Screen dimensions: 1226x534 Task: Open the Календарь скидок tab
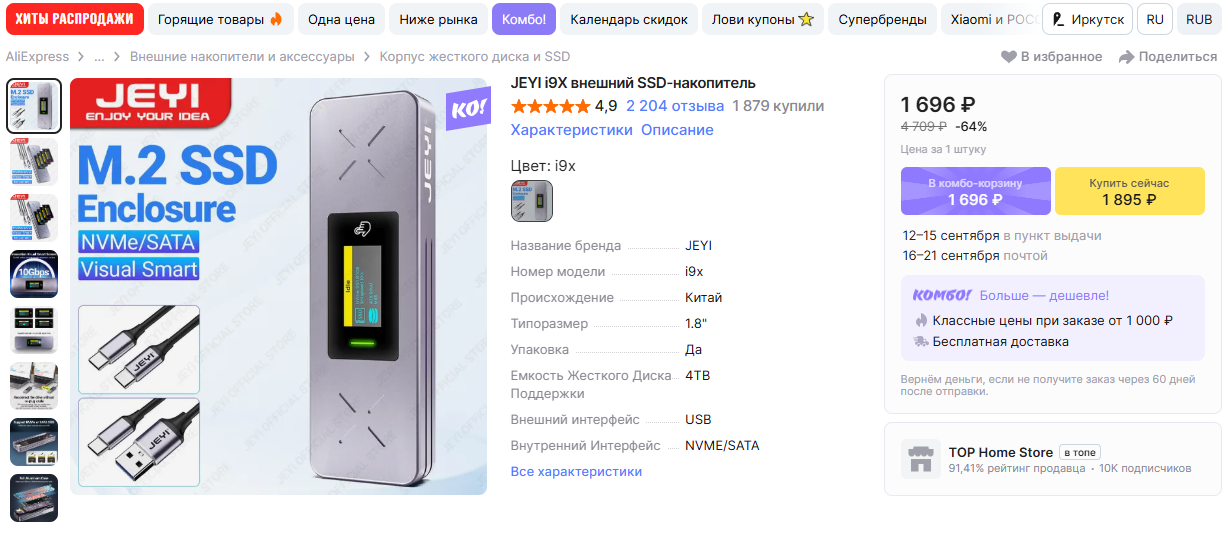point(629,19)
